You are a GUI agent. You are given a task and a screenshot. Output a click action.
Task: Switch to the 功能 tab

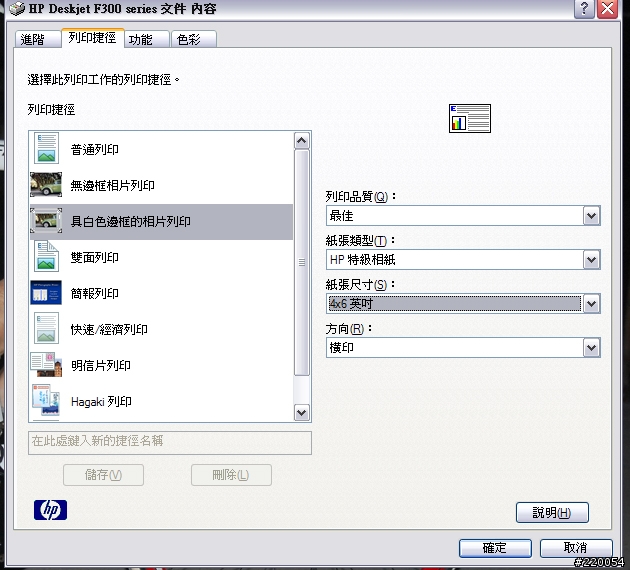tap(147, 39)
